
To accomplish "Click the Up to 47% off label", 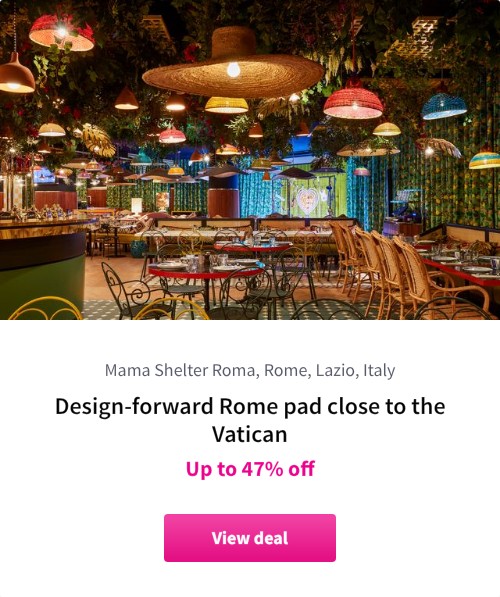I will (x=250, y=469).
